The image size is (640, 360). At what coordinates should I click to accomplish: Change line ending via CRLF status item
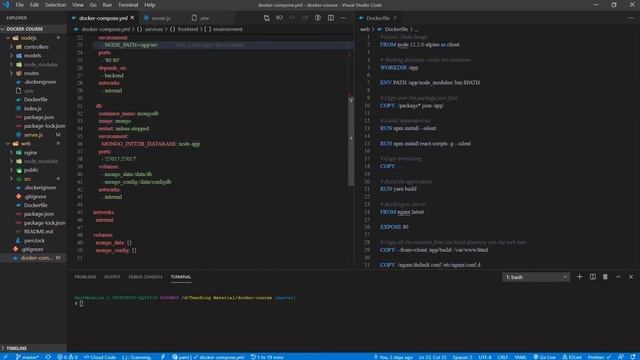click(502, 357)
